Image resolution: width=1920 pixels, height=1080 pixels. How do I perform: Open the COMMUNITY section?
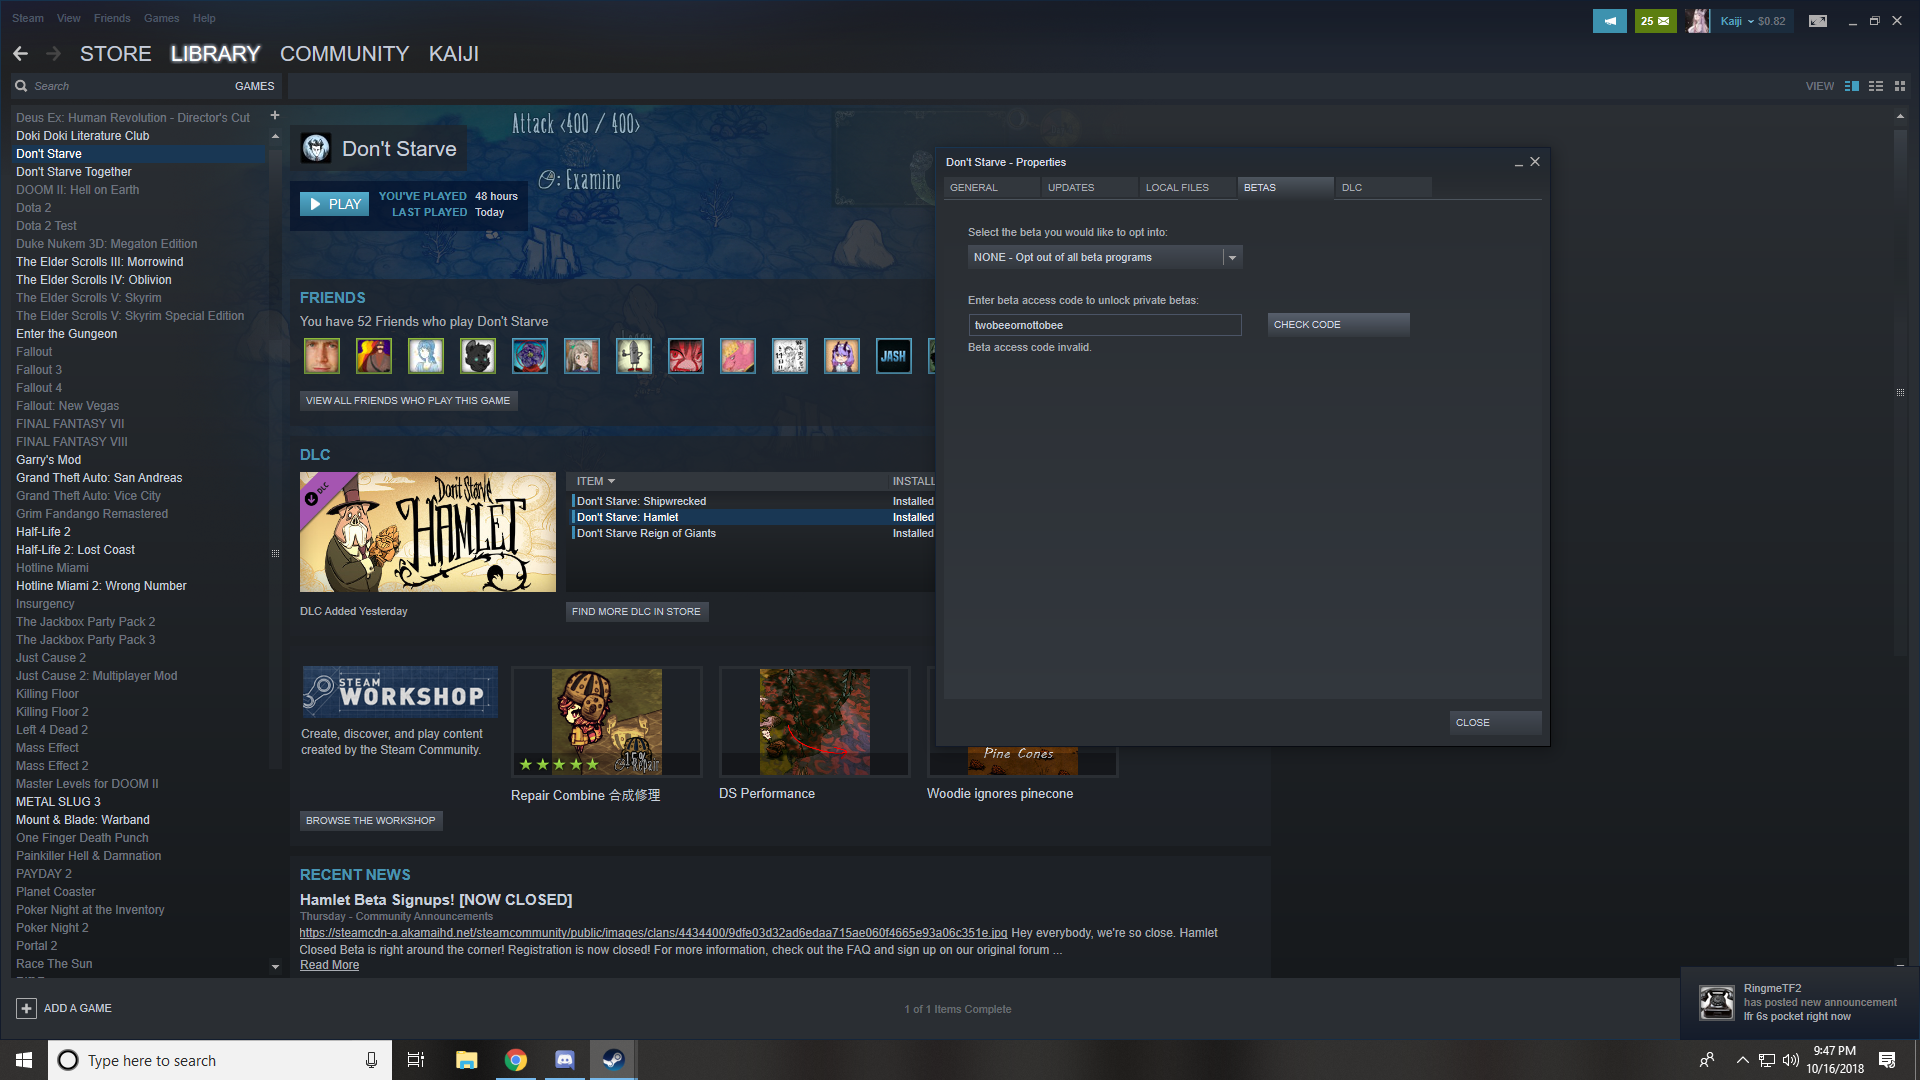pyautogui.click(x=344, y=54)
